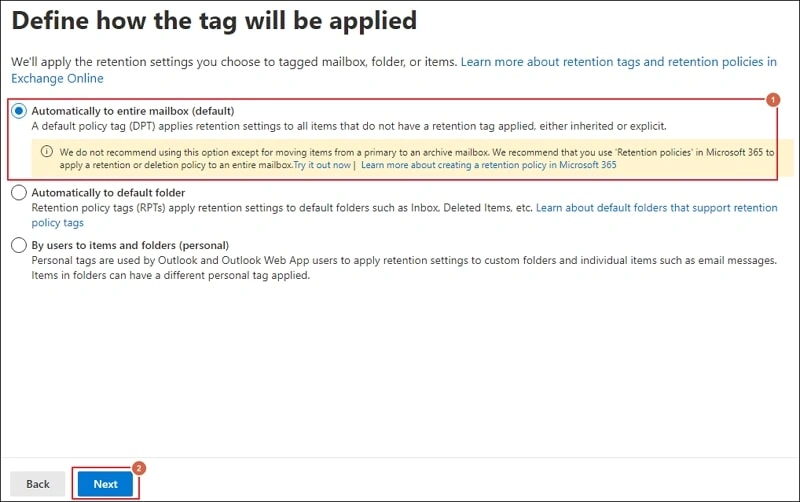This screenshot has width=800, height=502.
Task: Click the default policy tag (DPT) description text
Action: point(349,126)
